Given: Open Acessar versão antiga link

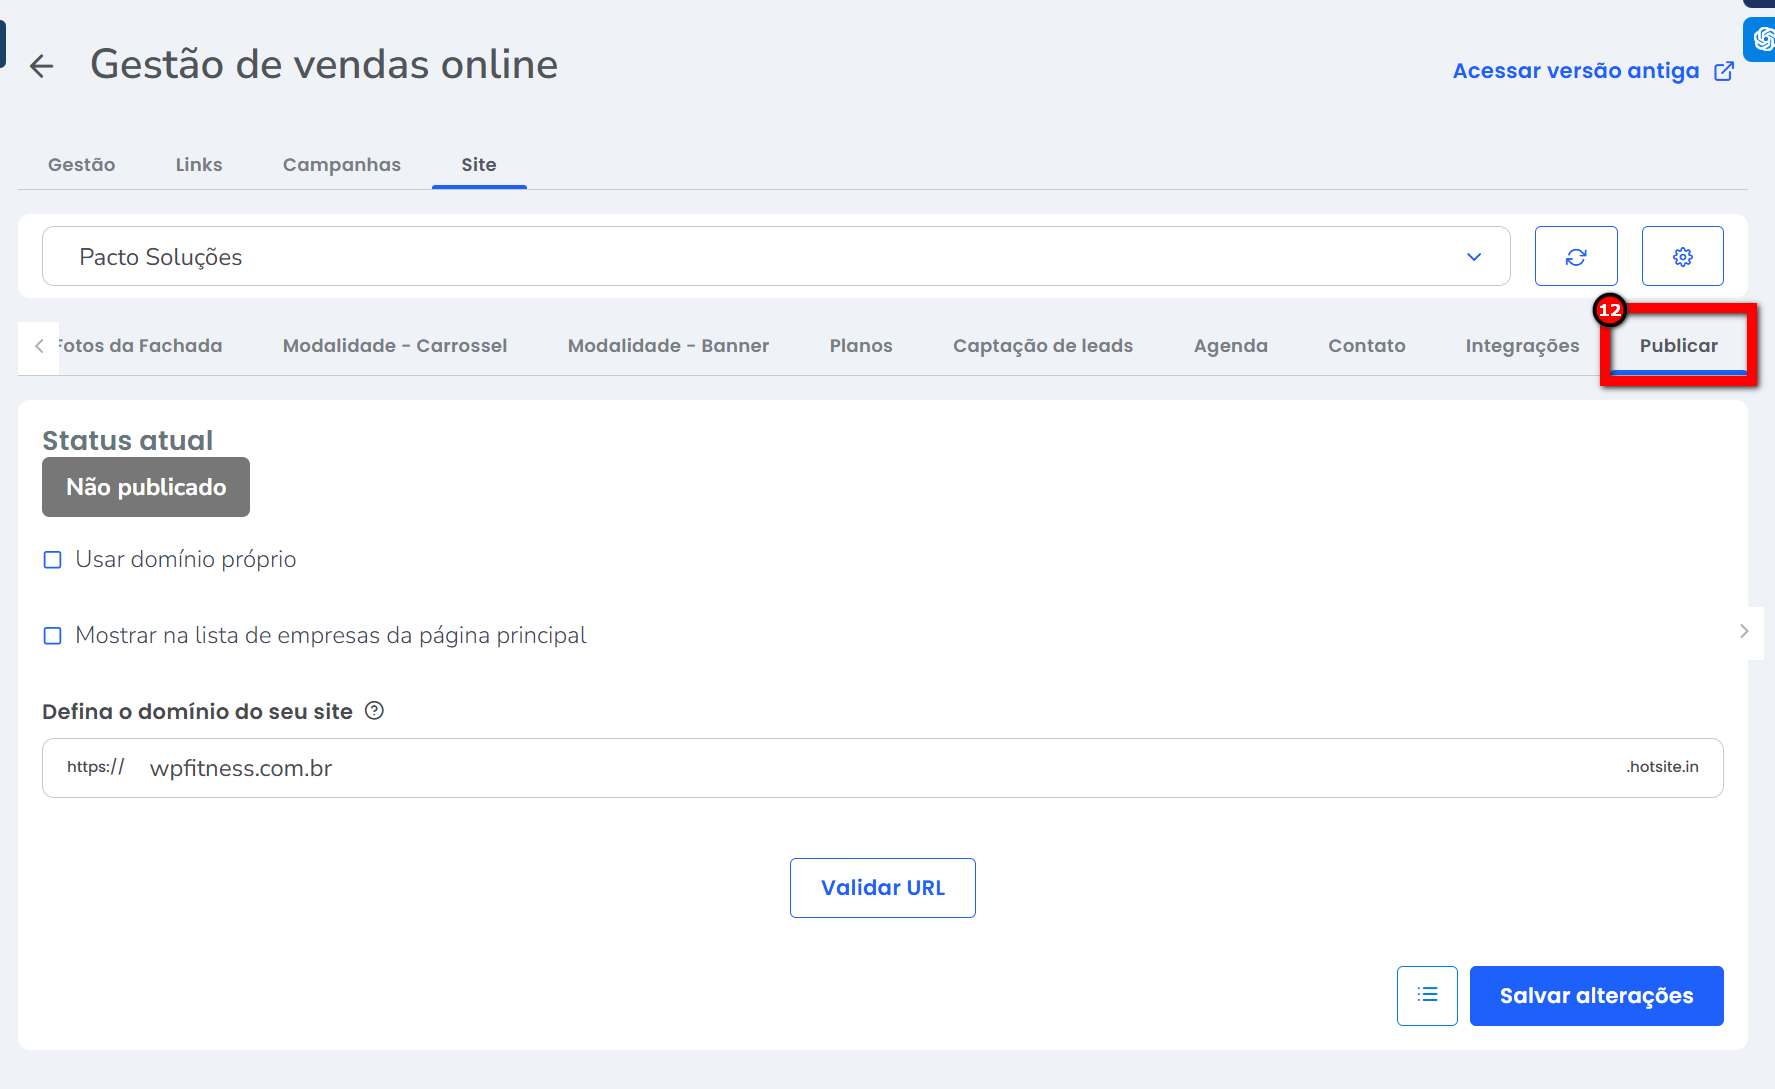Looking at the screenshot, I should [x=1575, y=71].
